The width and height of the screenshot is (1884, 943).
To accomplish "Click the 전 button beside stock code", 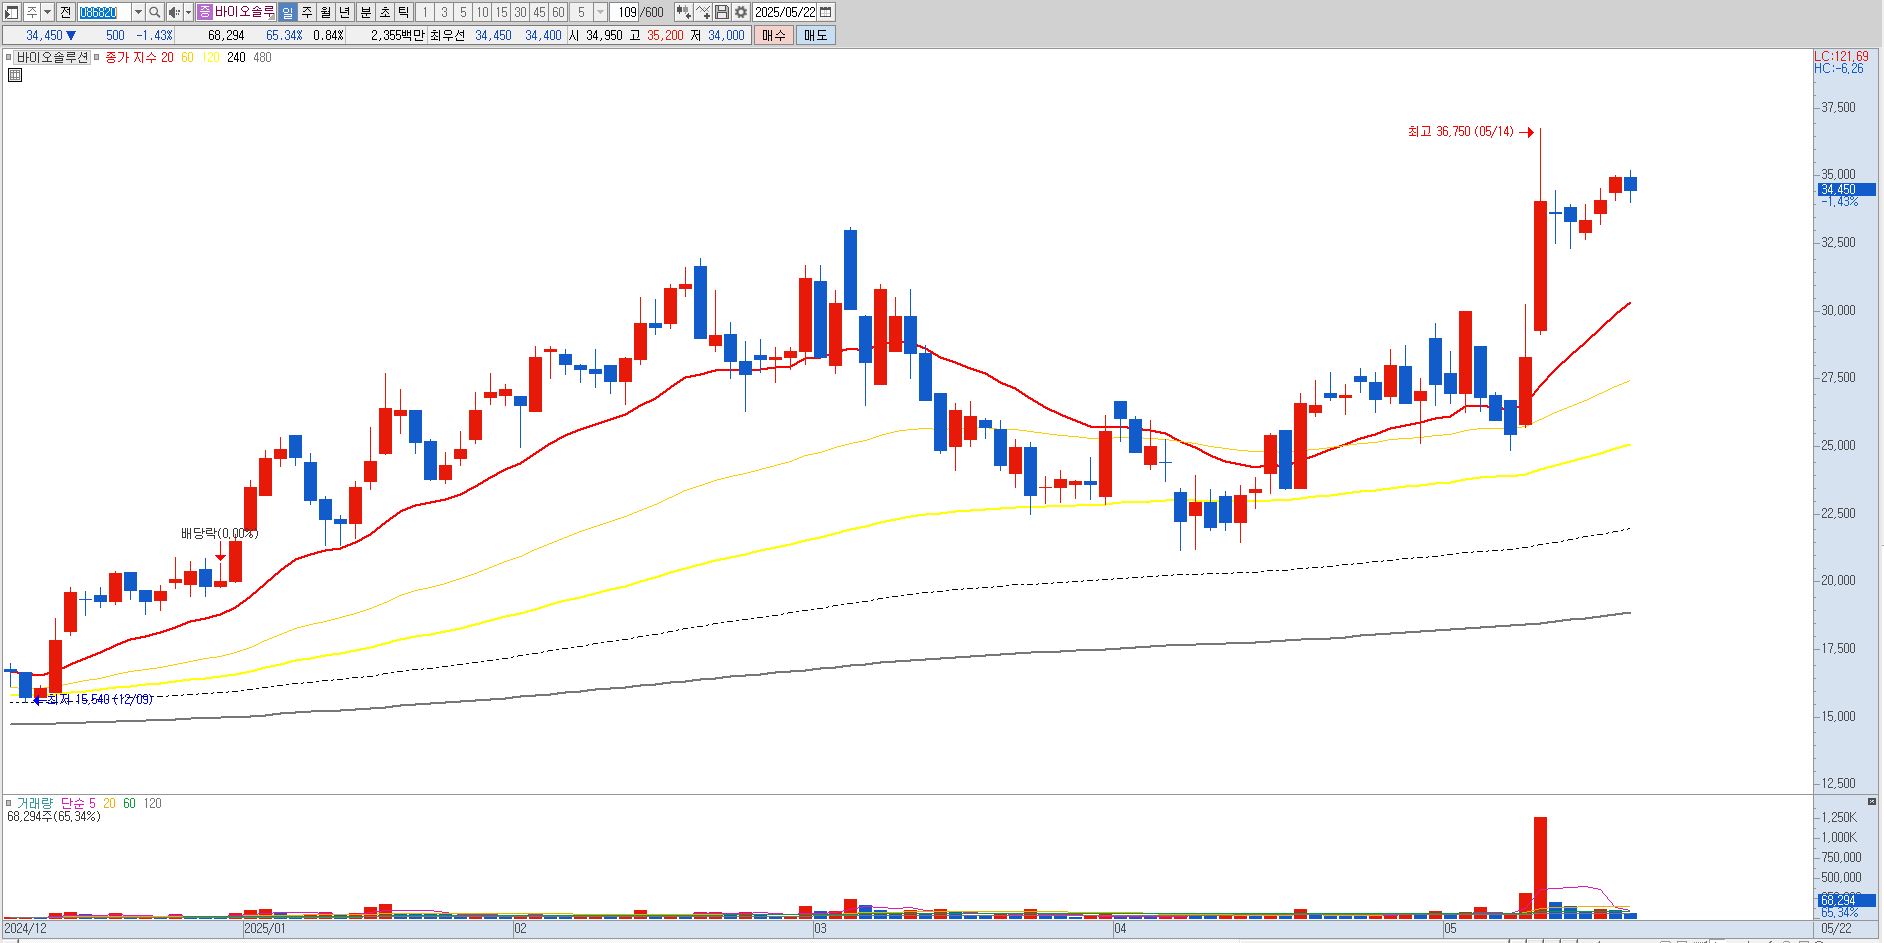I will tap(65, 12).
